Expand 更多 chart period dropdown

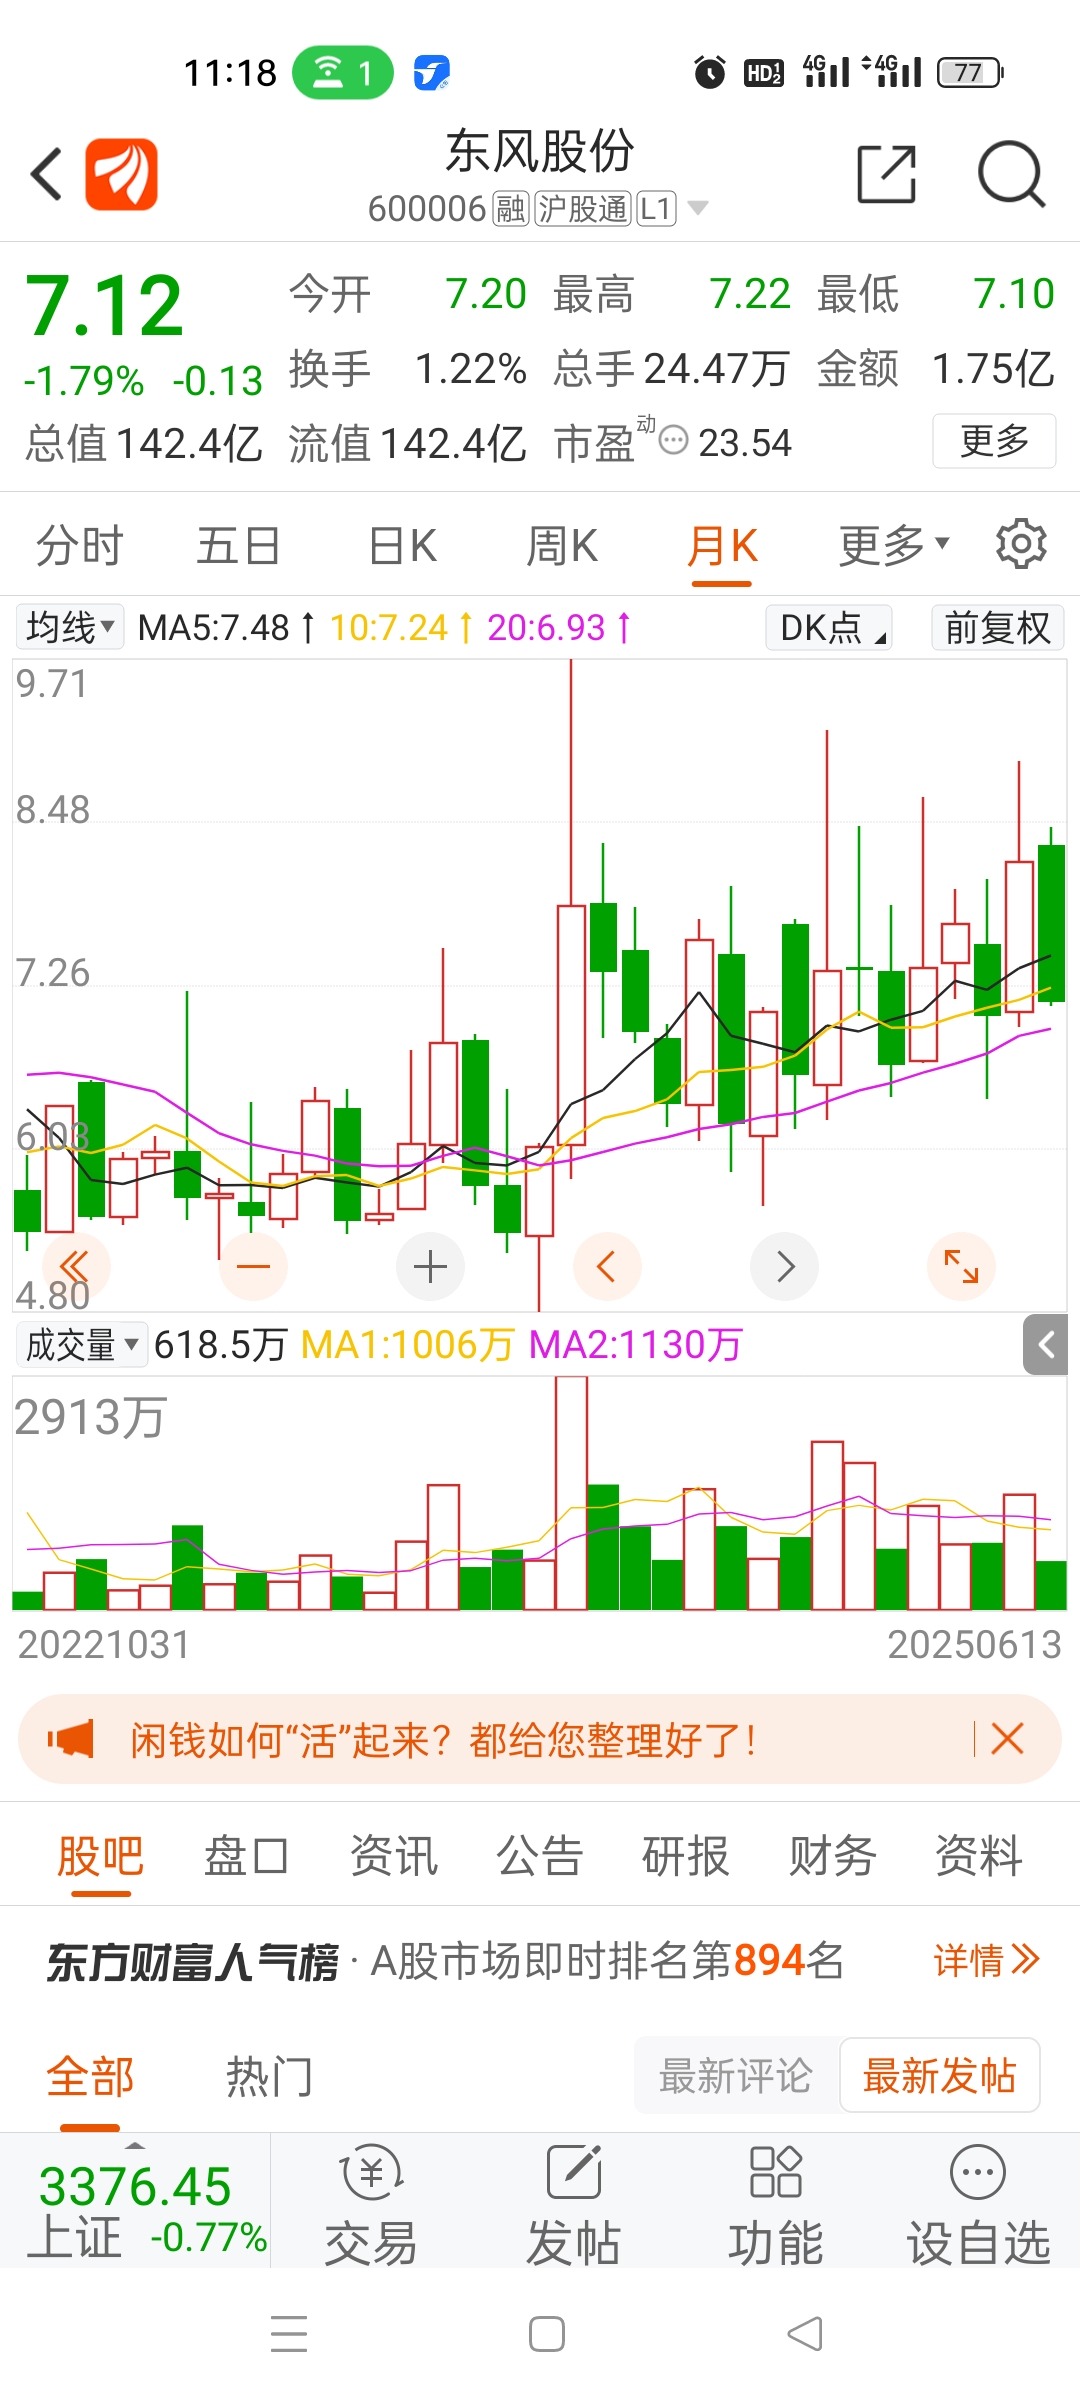893,544
